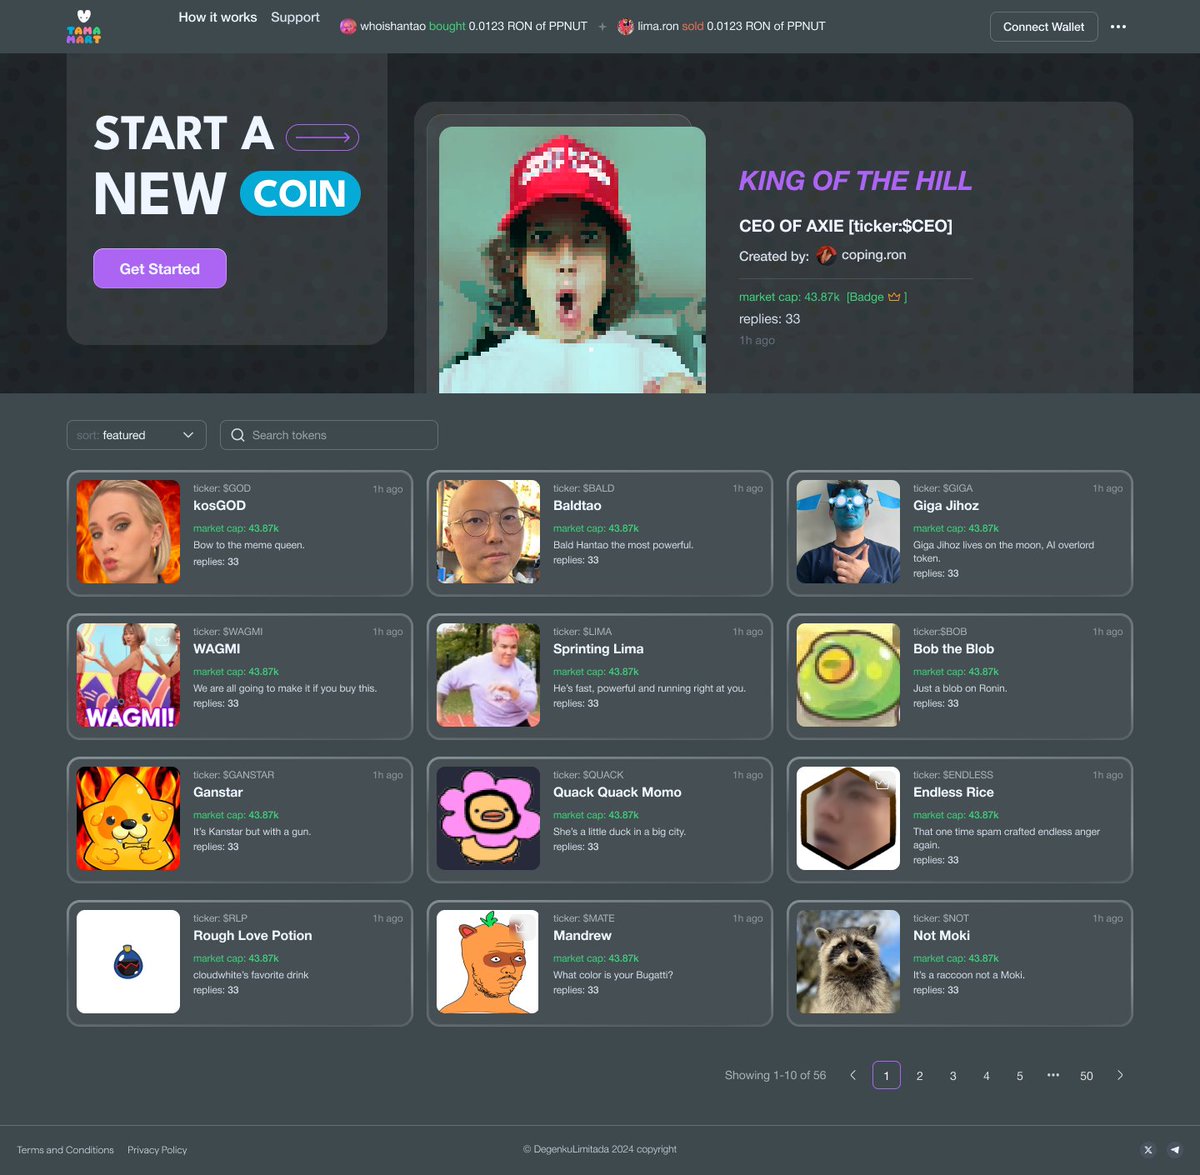Click the Mandrew token name
The height and width of the screenshot is (1175, 1200).
tap(582, 936)
